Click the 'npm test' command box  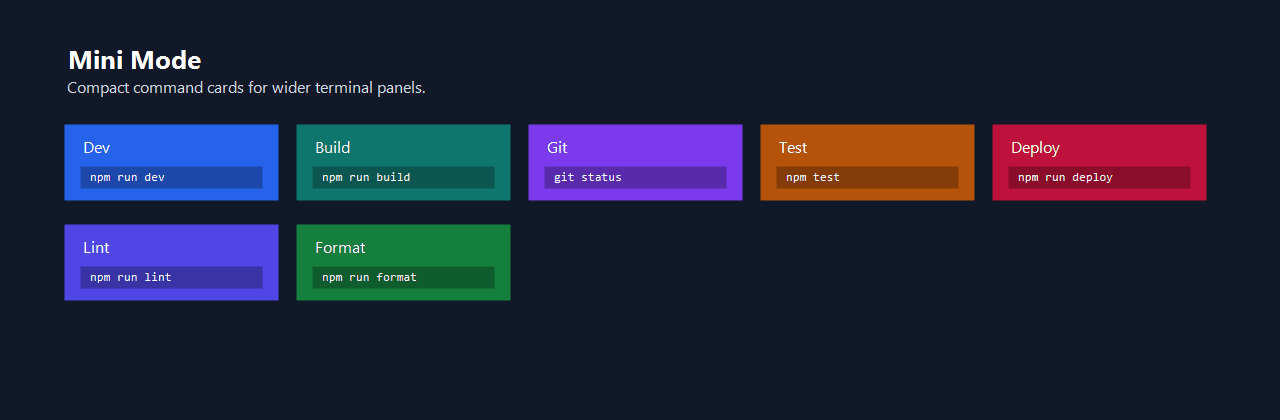click(x=867, y=177)
